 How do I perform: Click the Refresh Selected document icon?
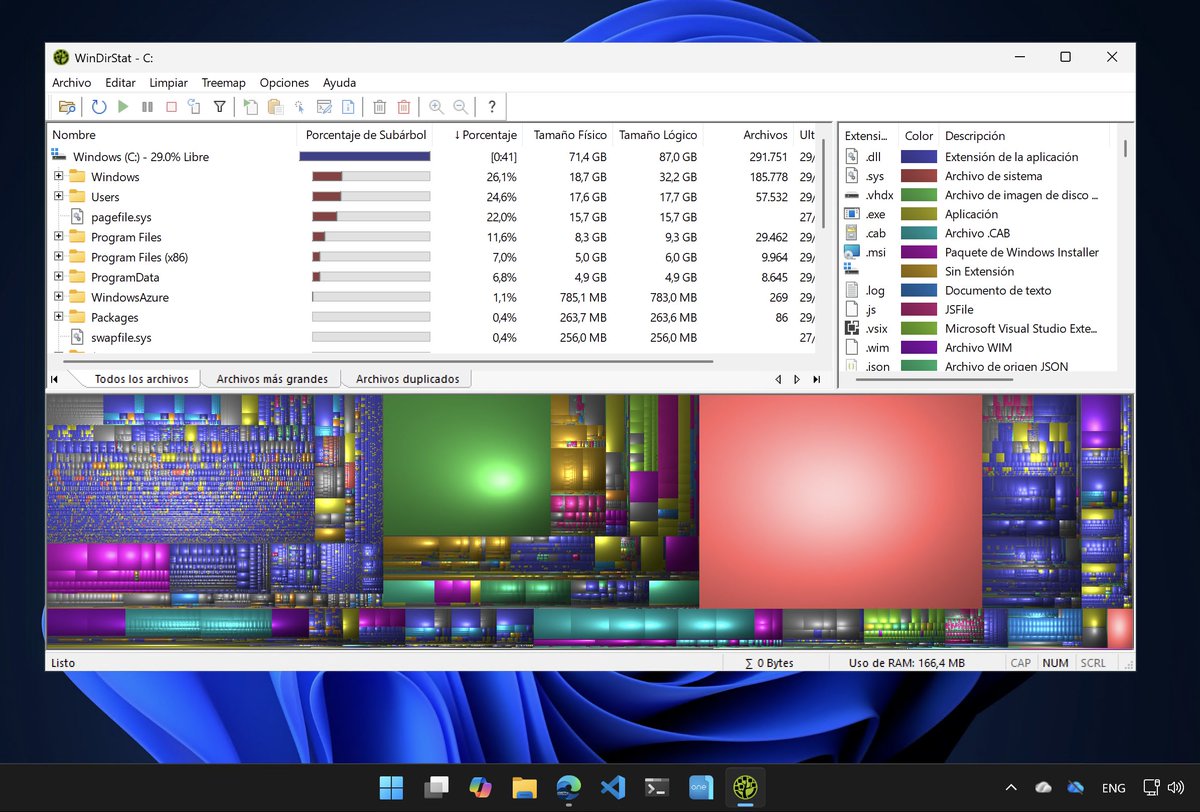(195, 107)
